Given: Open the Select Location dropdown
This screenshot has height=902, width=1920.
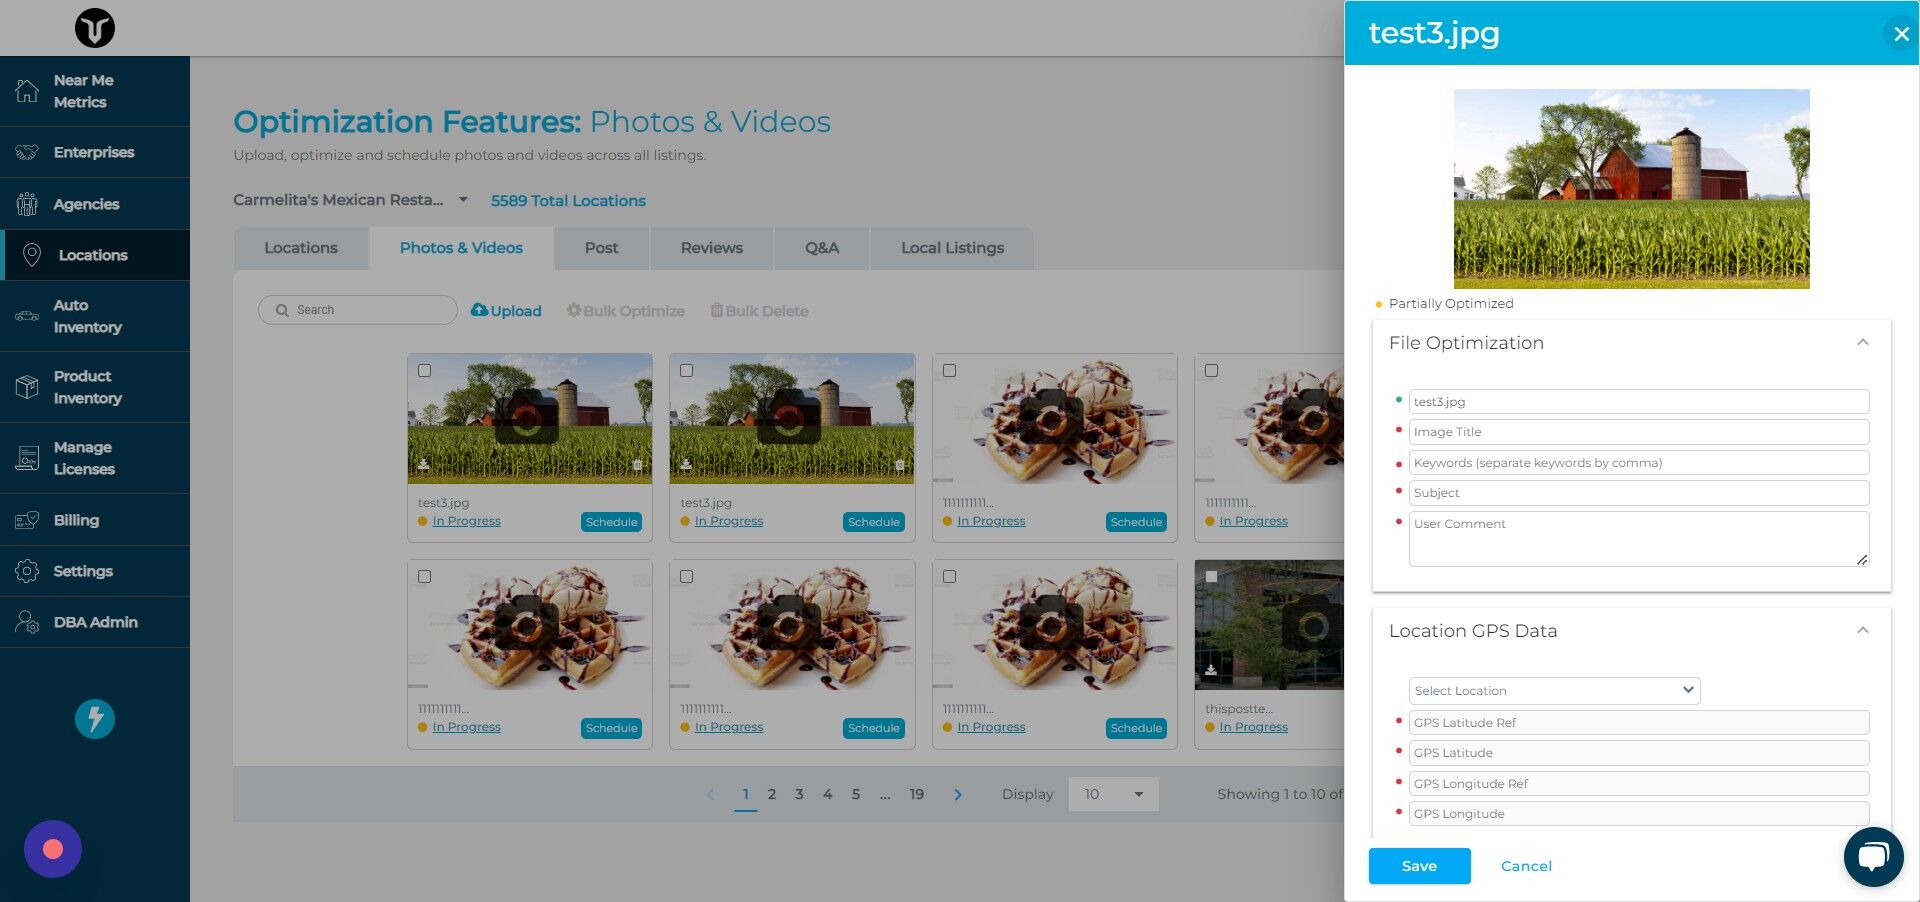Looking at the screenshot, I should tap(1554, 691).
